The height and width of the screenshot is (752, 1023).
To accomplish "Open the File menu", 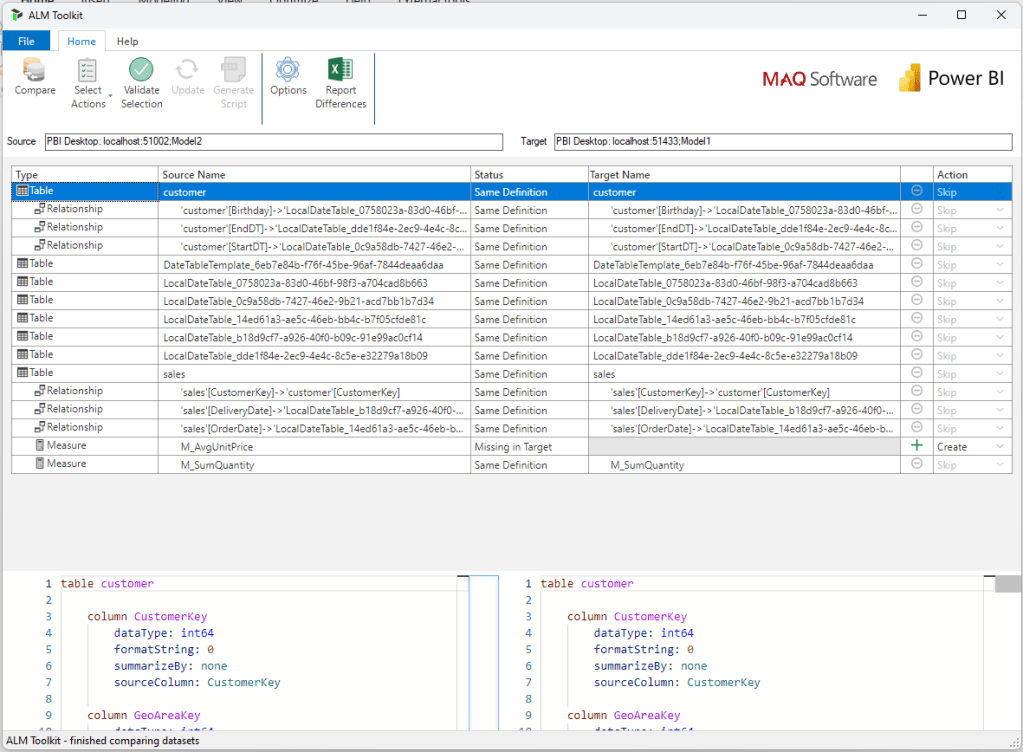I will (26, 42).
